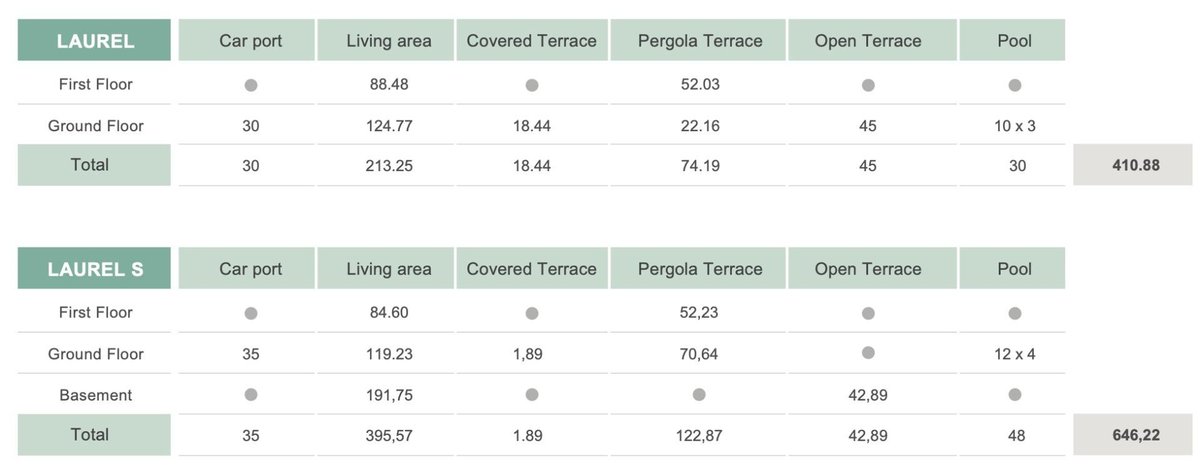Select the 410.88 grand total box
The image size is (1200, 473).
[x=1135, y=165]
